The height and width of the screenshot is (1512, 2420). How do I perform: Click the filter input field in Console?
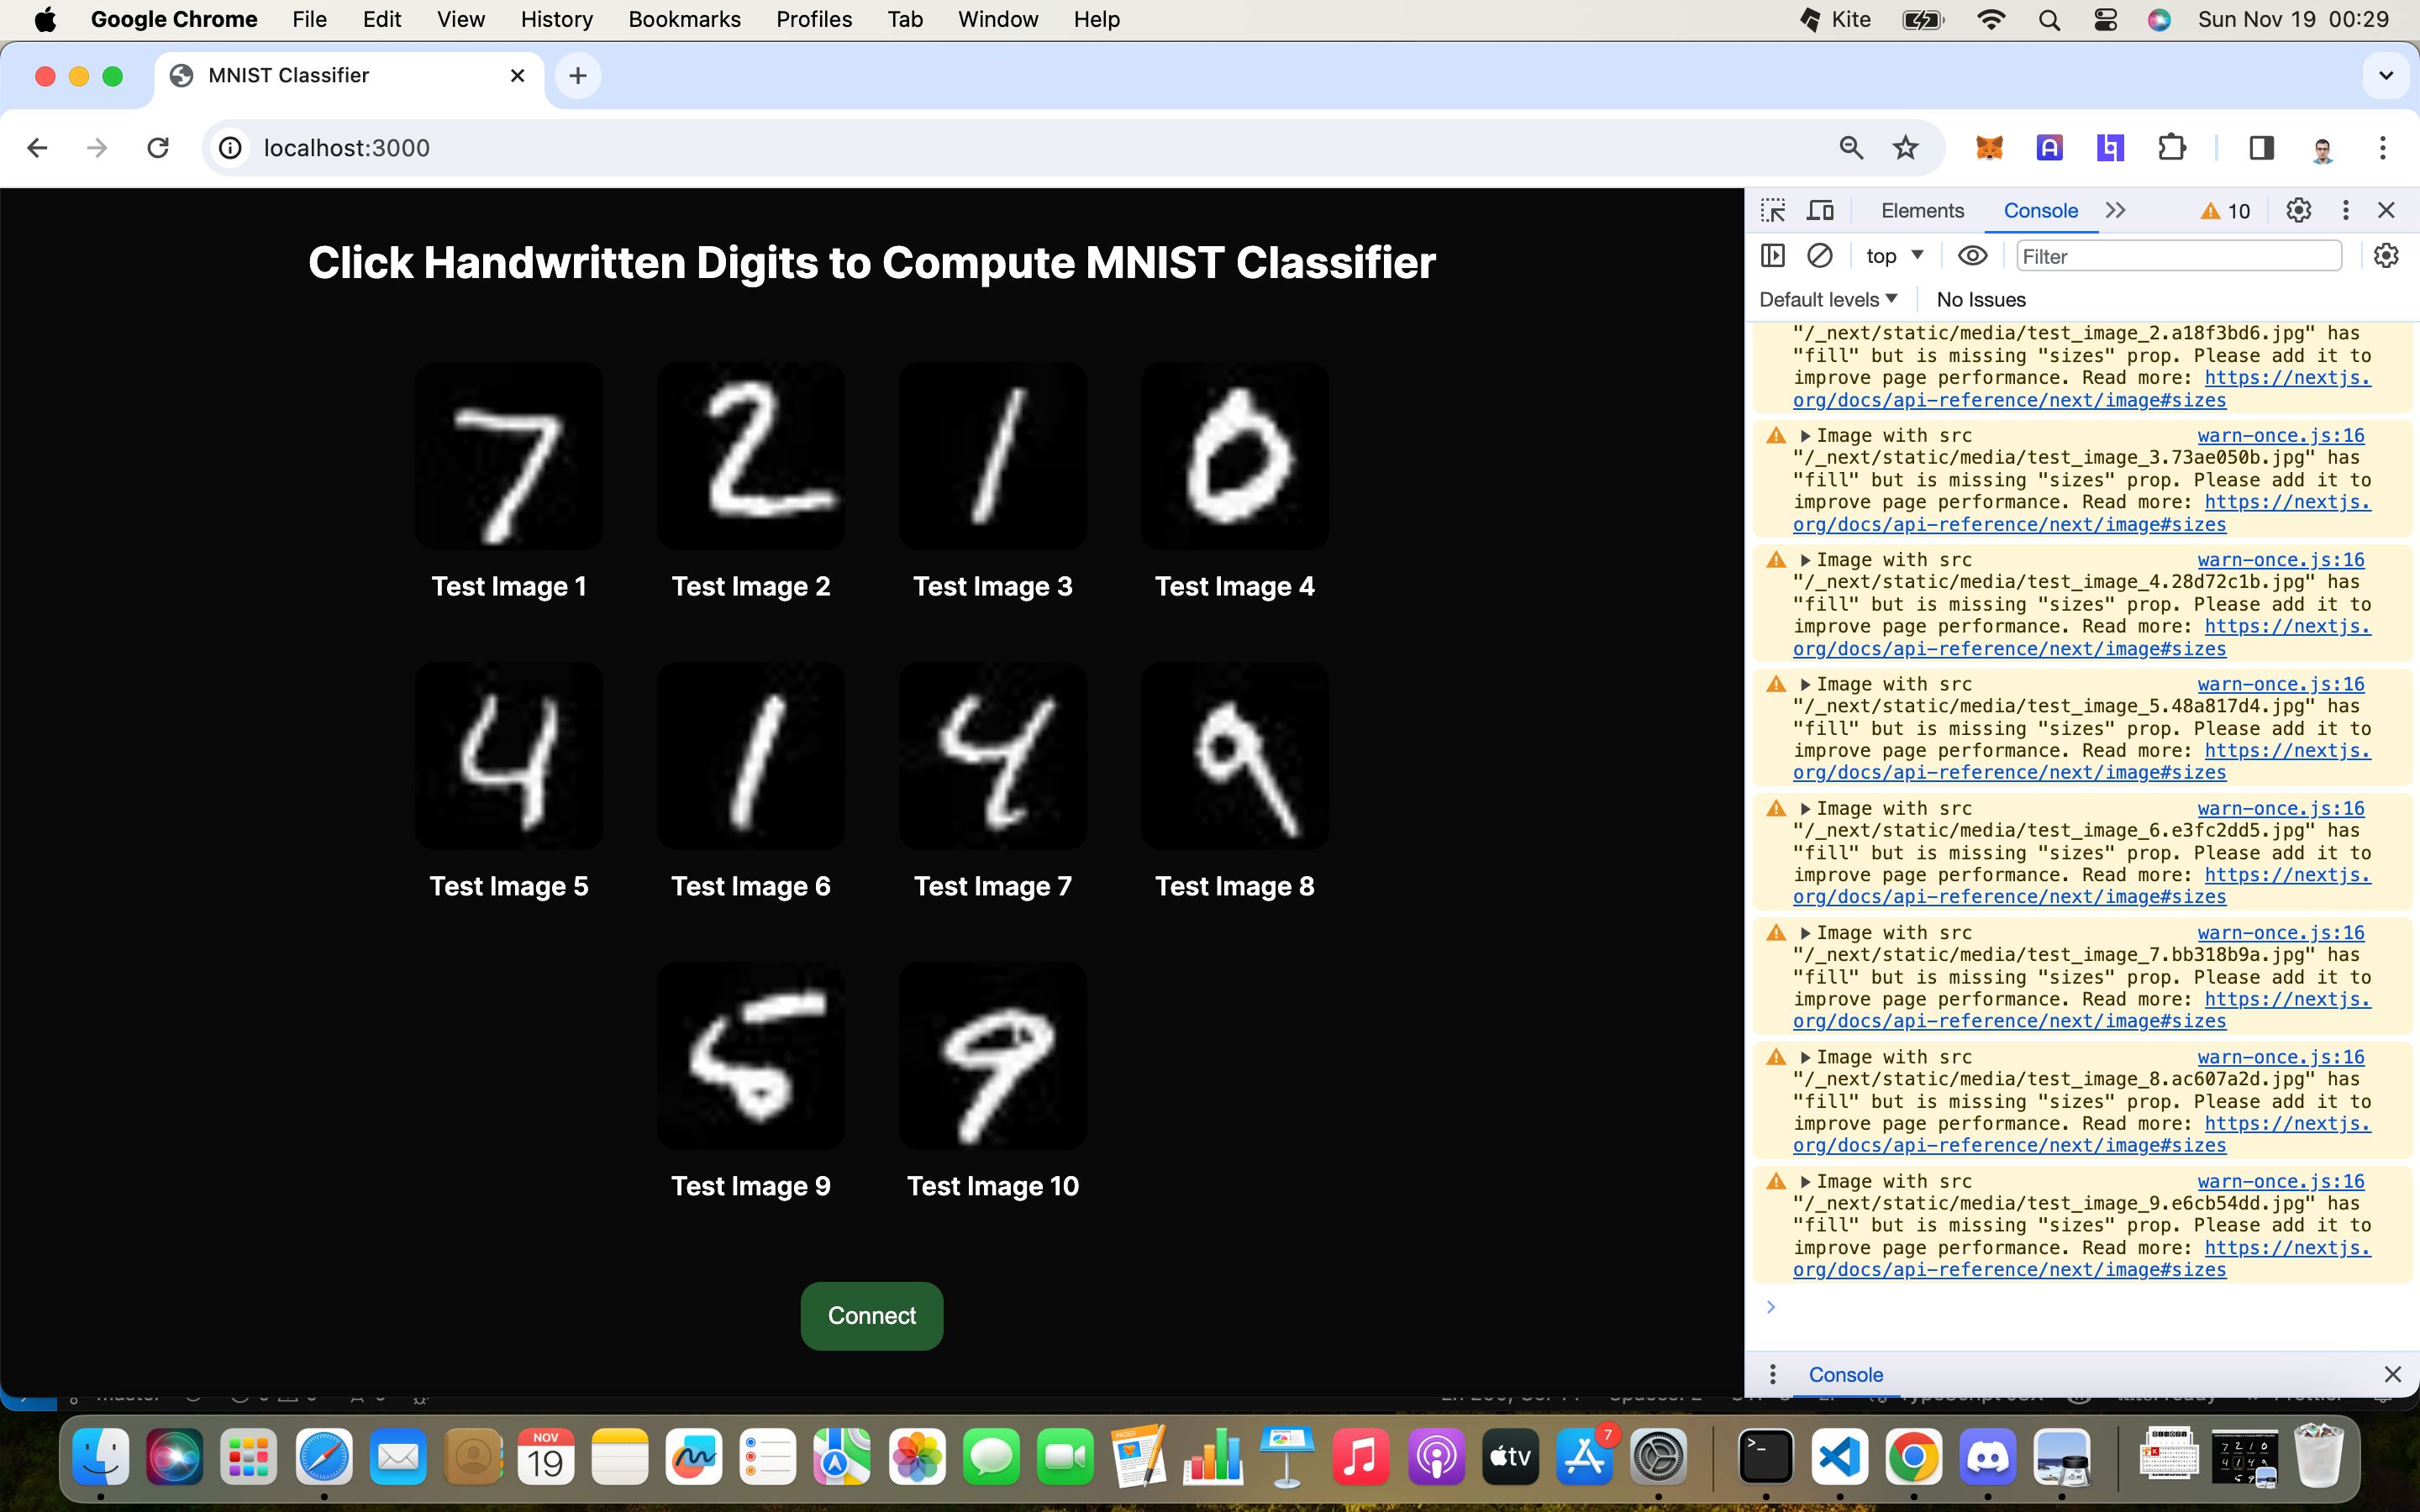click(2180, 256)
